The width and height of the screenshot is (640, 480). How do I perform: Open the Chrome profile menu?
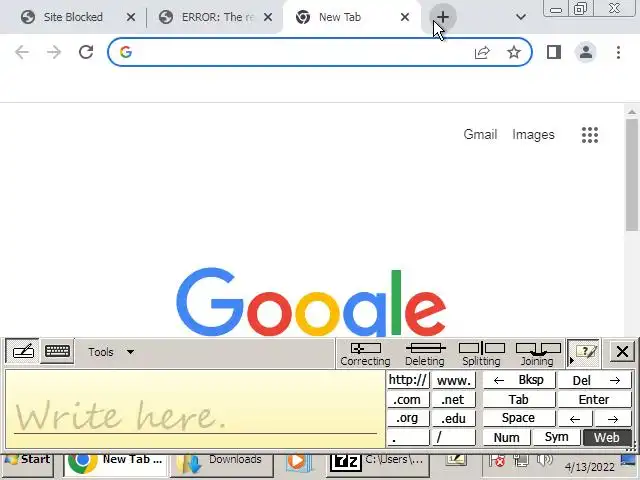pos(586,52)
